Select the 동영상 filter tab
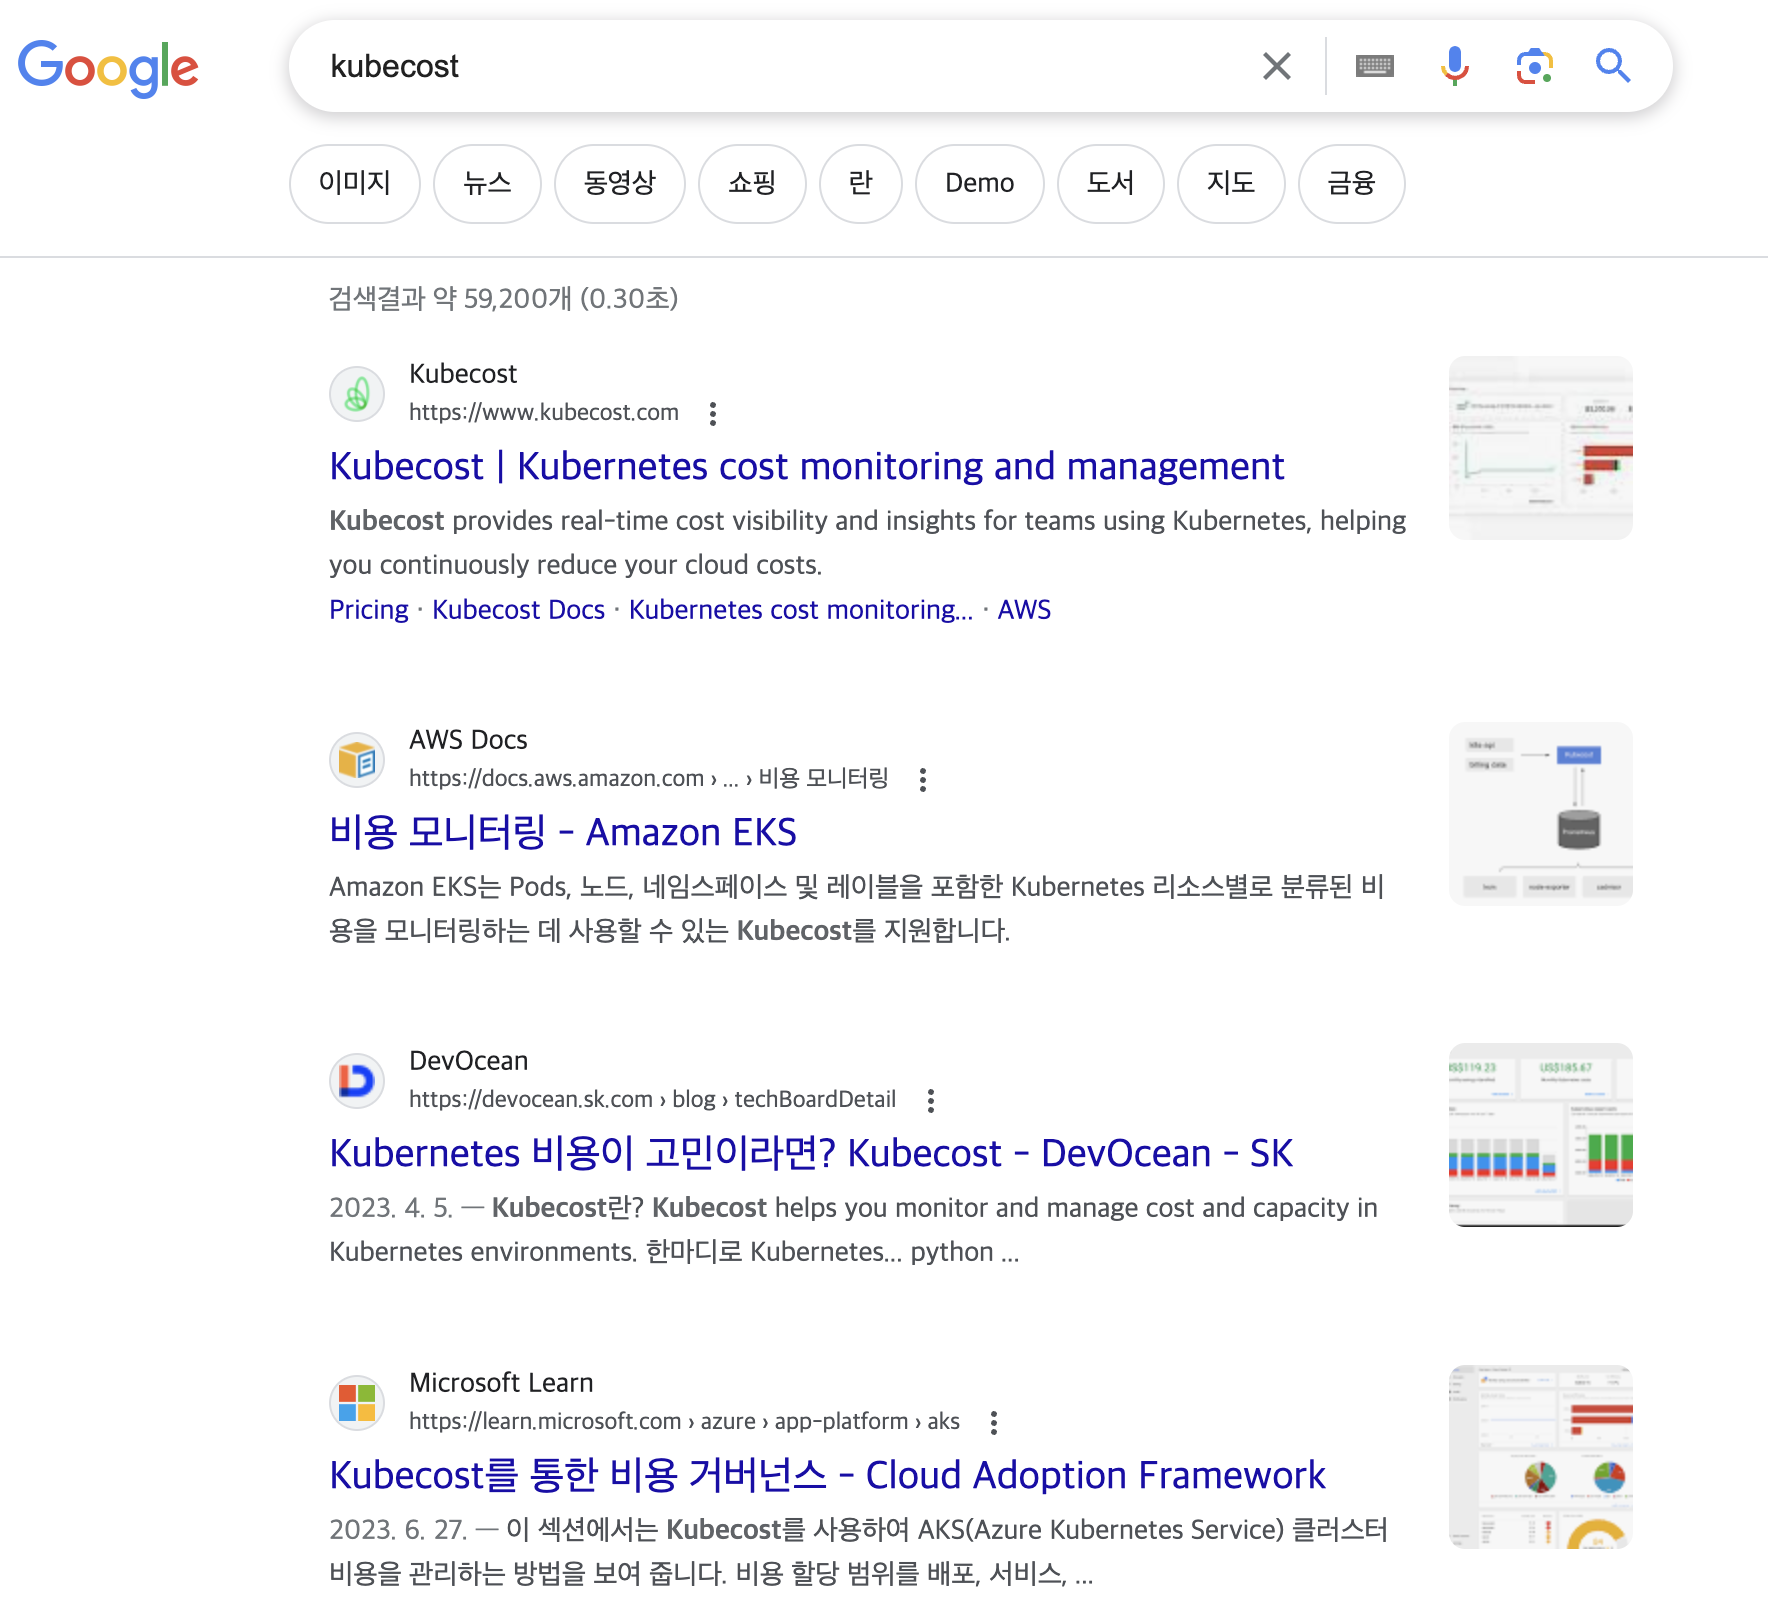Screen dimensions: 1768x1612 pyautogui.click(x=620, y=183)
